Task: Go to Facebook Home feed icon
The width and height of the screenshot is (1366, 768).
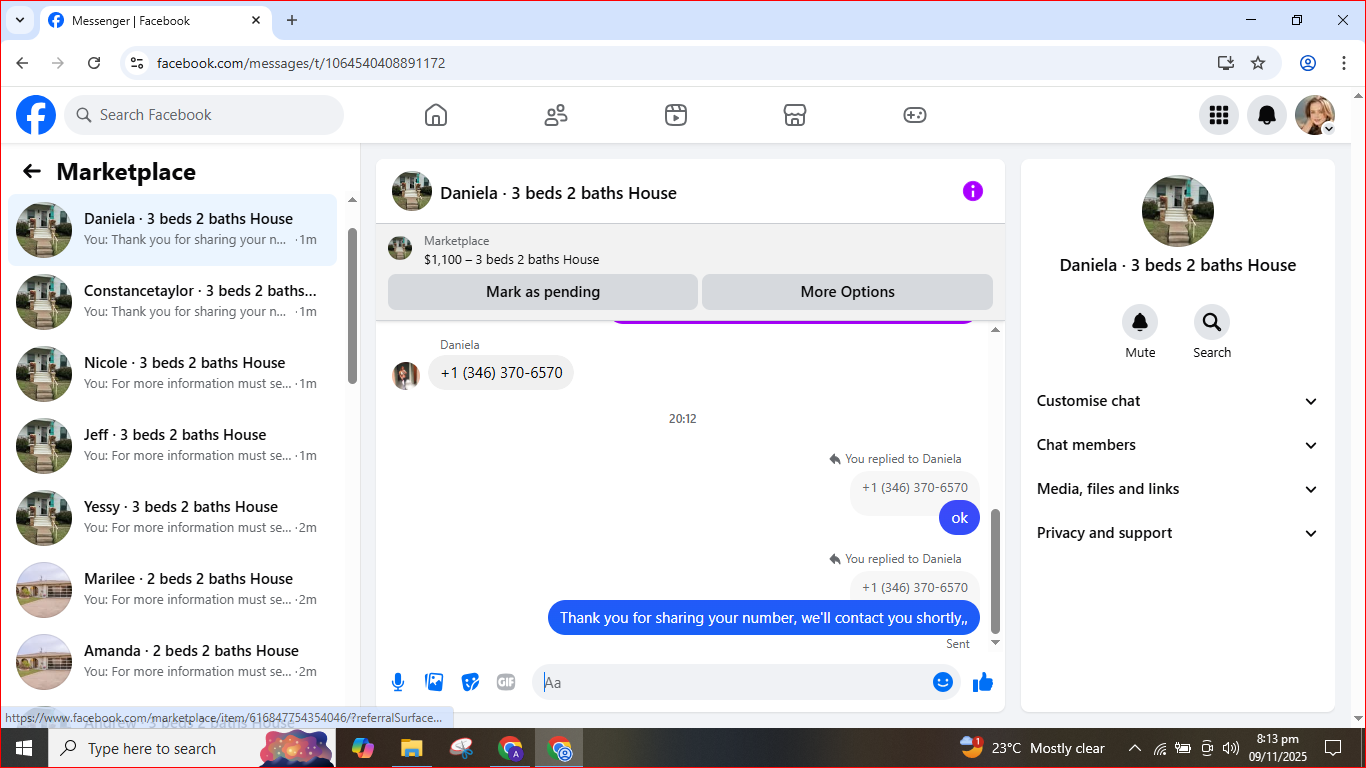Action: tap(436, 115)
